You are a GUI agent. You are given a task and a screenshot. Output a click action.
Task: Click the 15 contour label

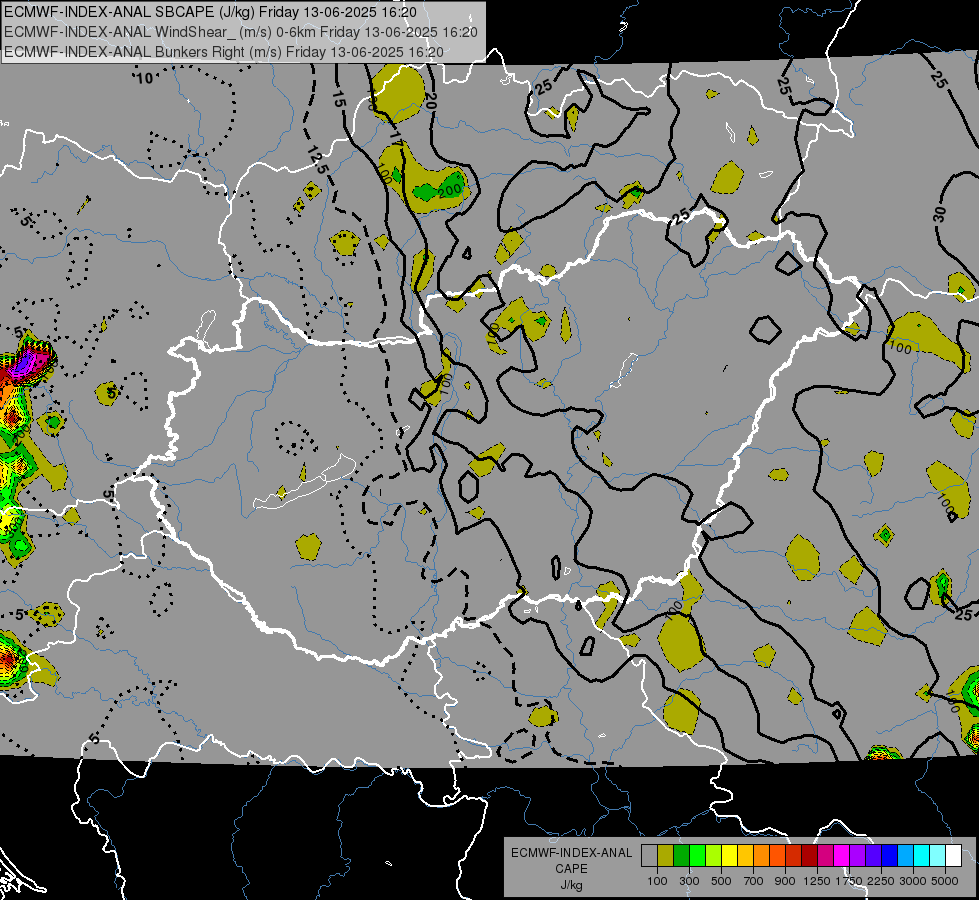pos(338,99)
